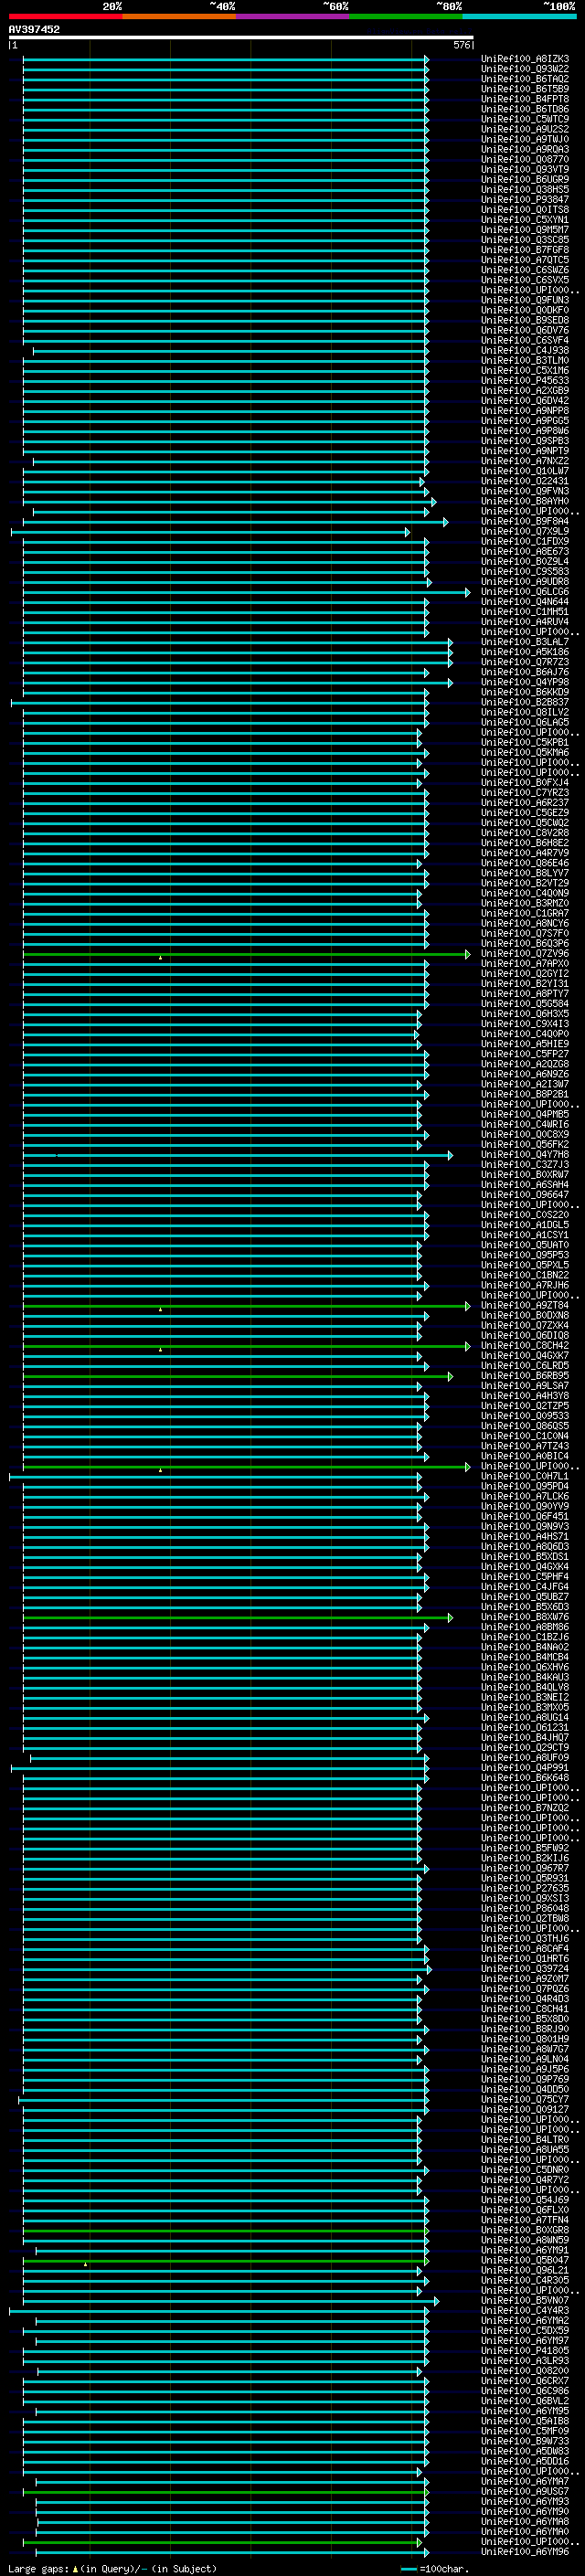Viewport: 585px width, 2576px height.
Task: Select hit UniRef100_B3TLM0
Action: click(524, 360)
